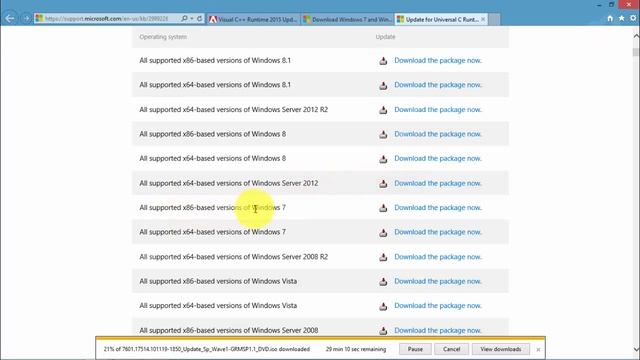Viewport: 640px width, 360px height.
Task: Download package for x64 Windows 8.1
Action: tap(438, 85)
